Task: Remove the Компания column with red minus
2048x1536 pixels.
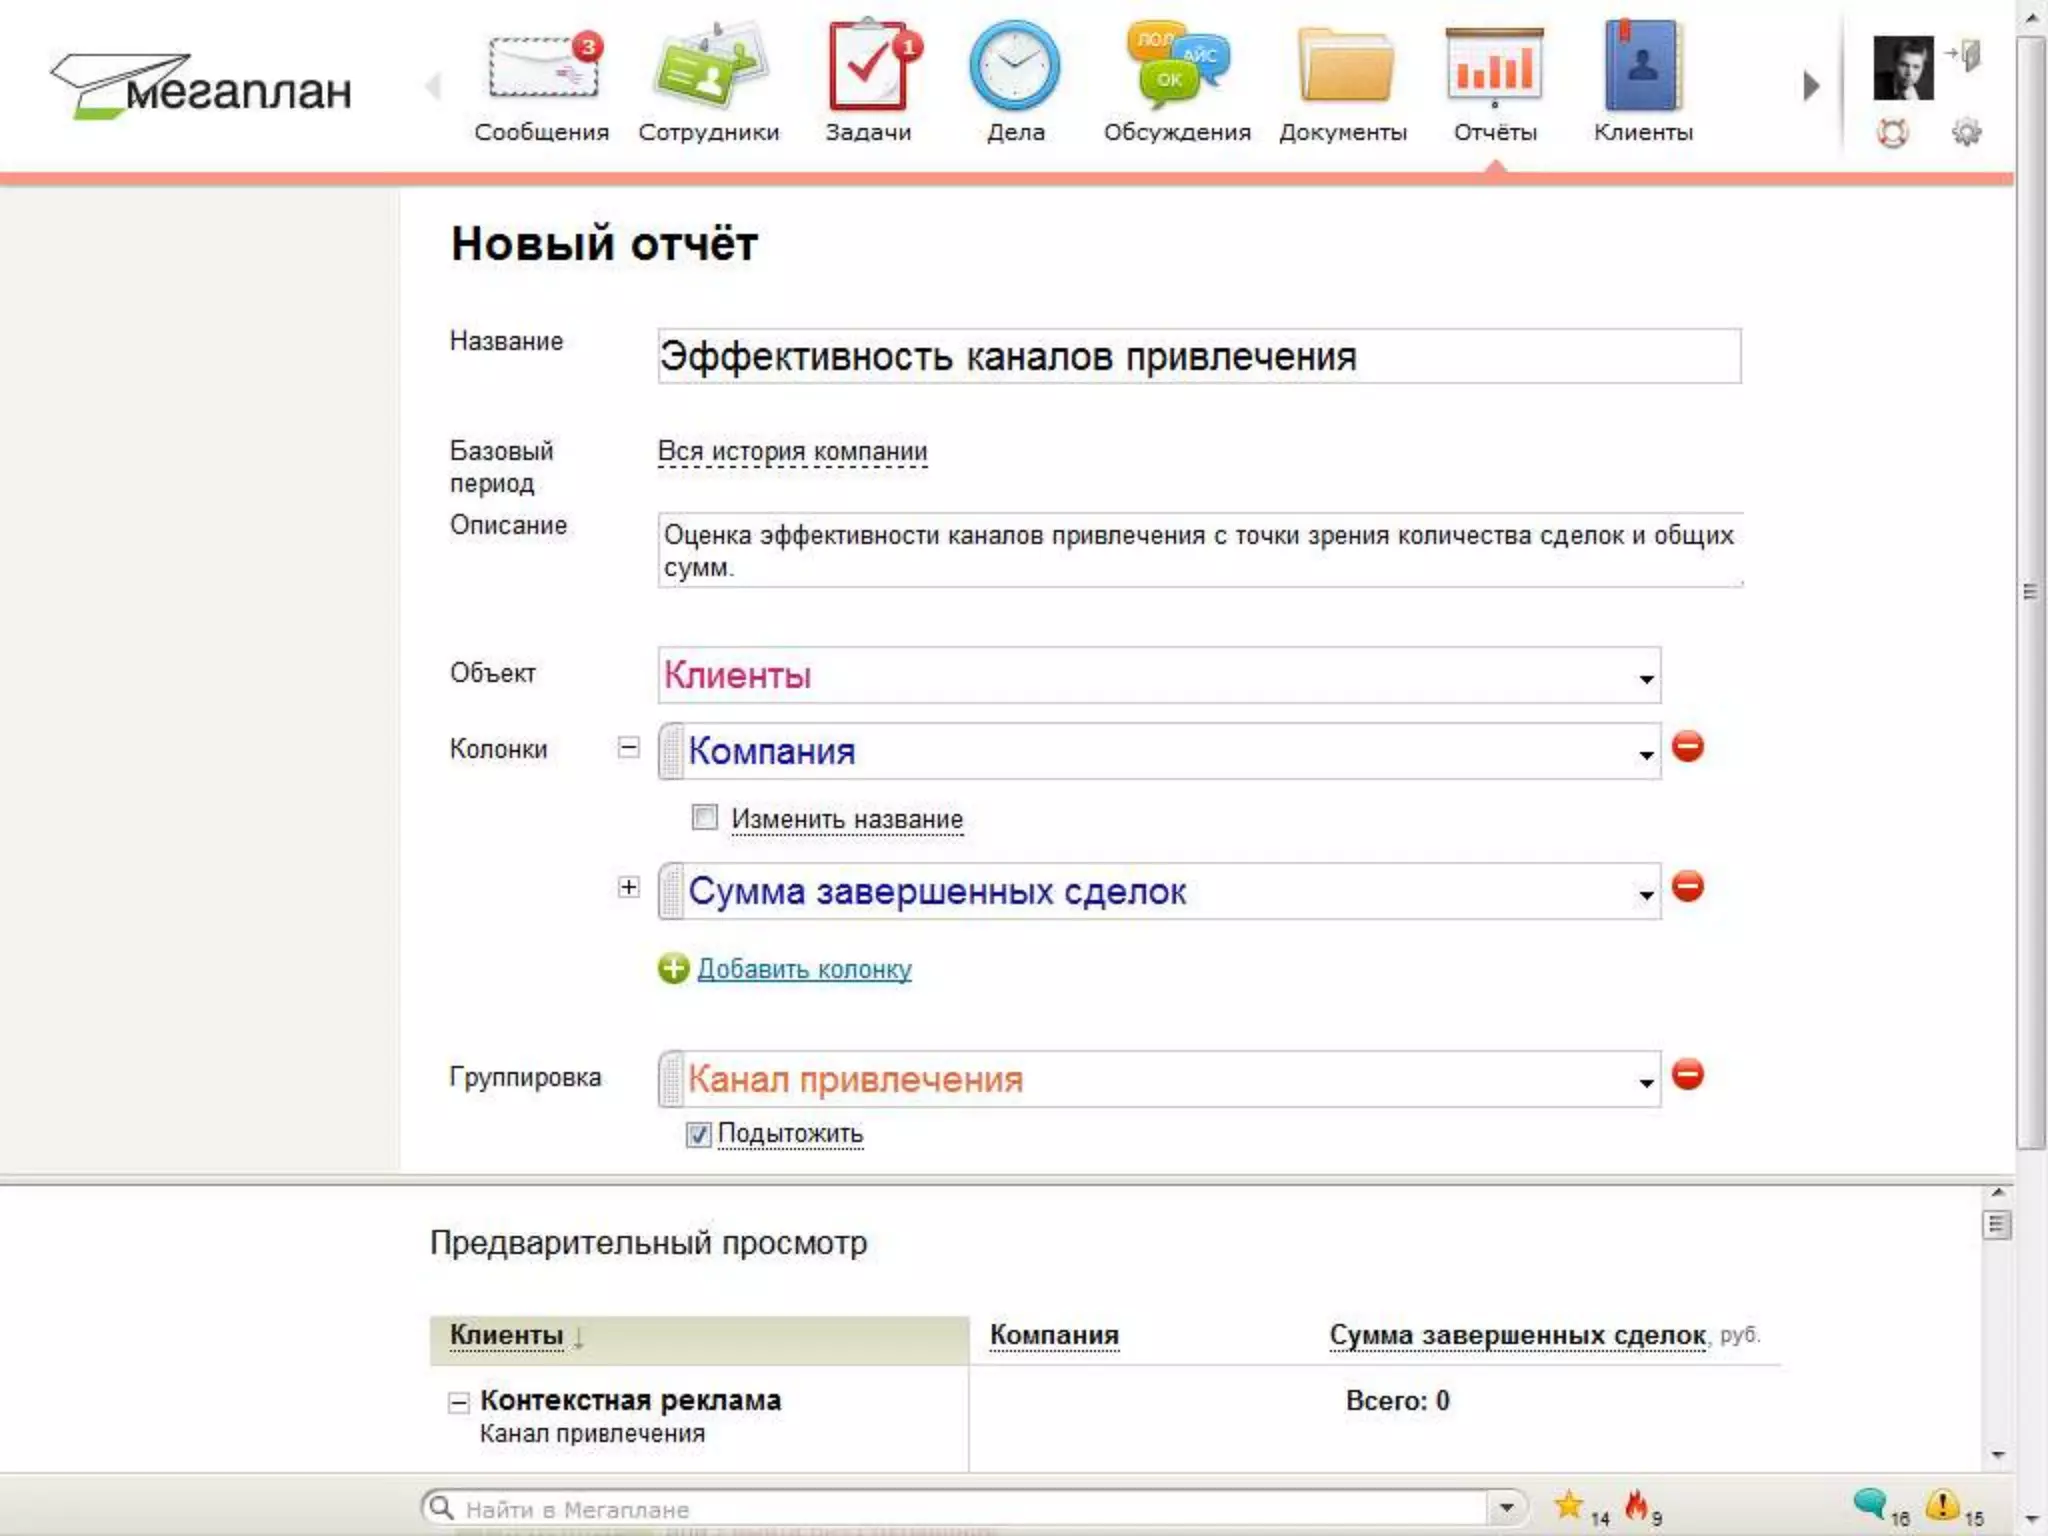Action: click(1688, 747)
